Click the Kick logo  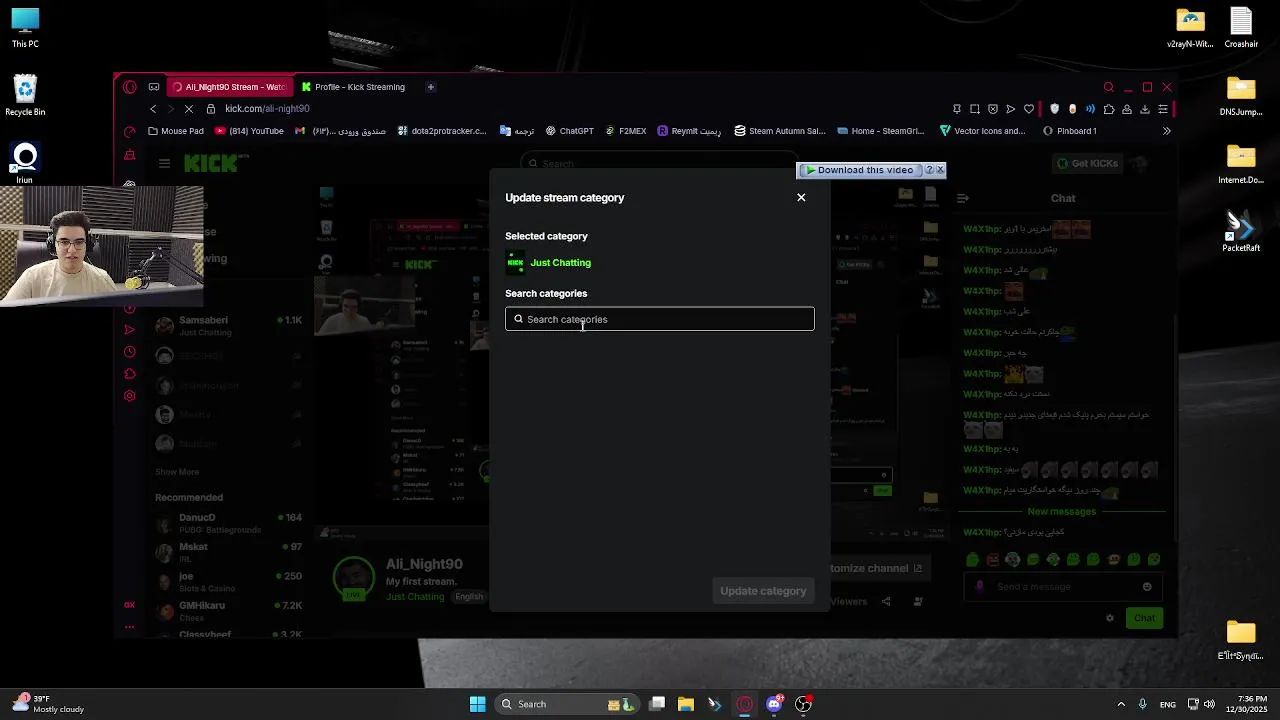tap(211, 164)
